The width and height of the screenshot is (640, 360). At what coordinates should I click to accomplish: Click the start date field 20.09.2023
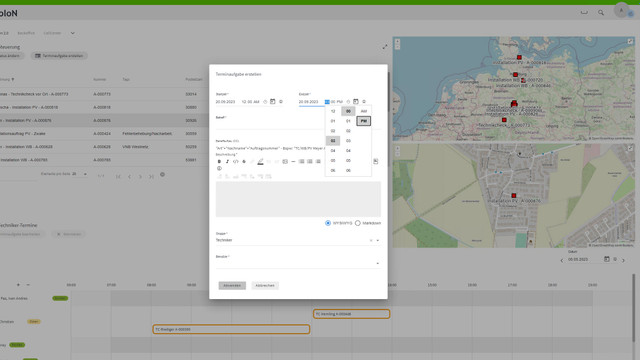pyautogui.click(x=225, y=102)
